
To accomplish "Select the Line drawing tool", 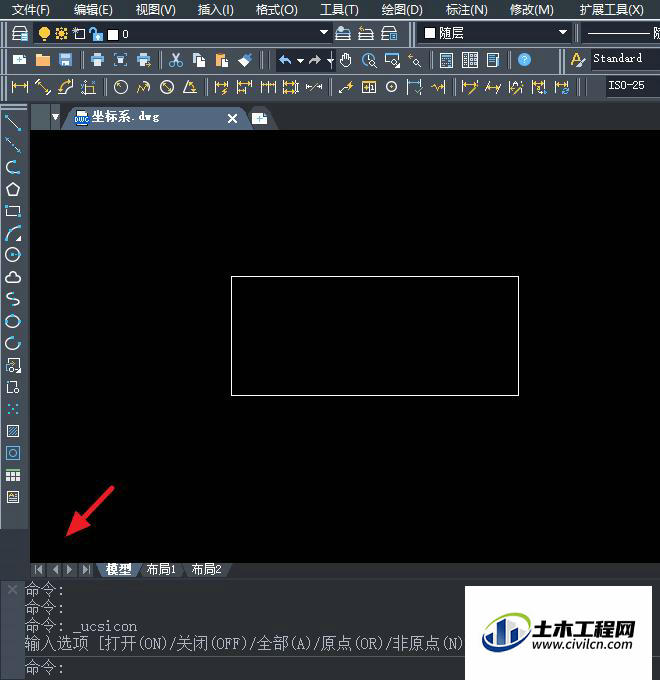I will pos(13,123).
